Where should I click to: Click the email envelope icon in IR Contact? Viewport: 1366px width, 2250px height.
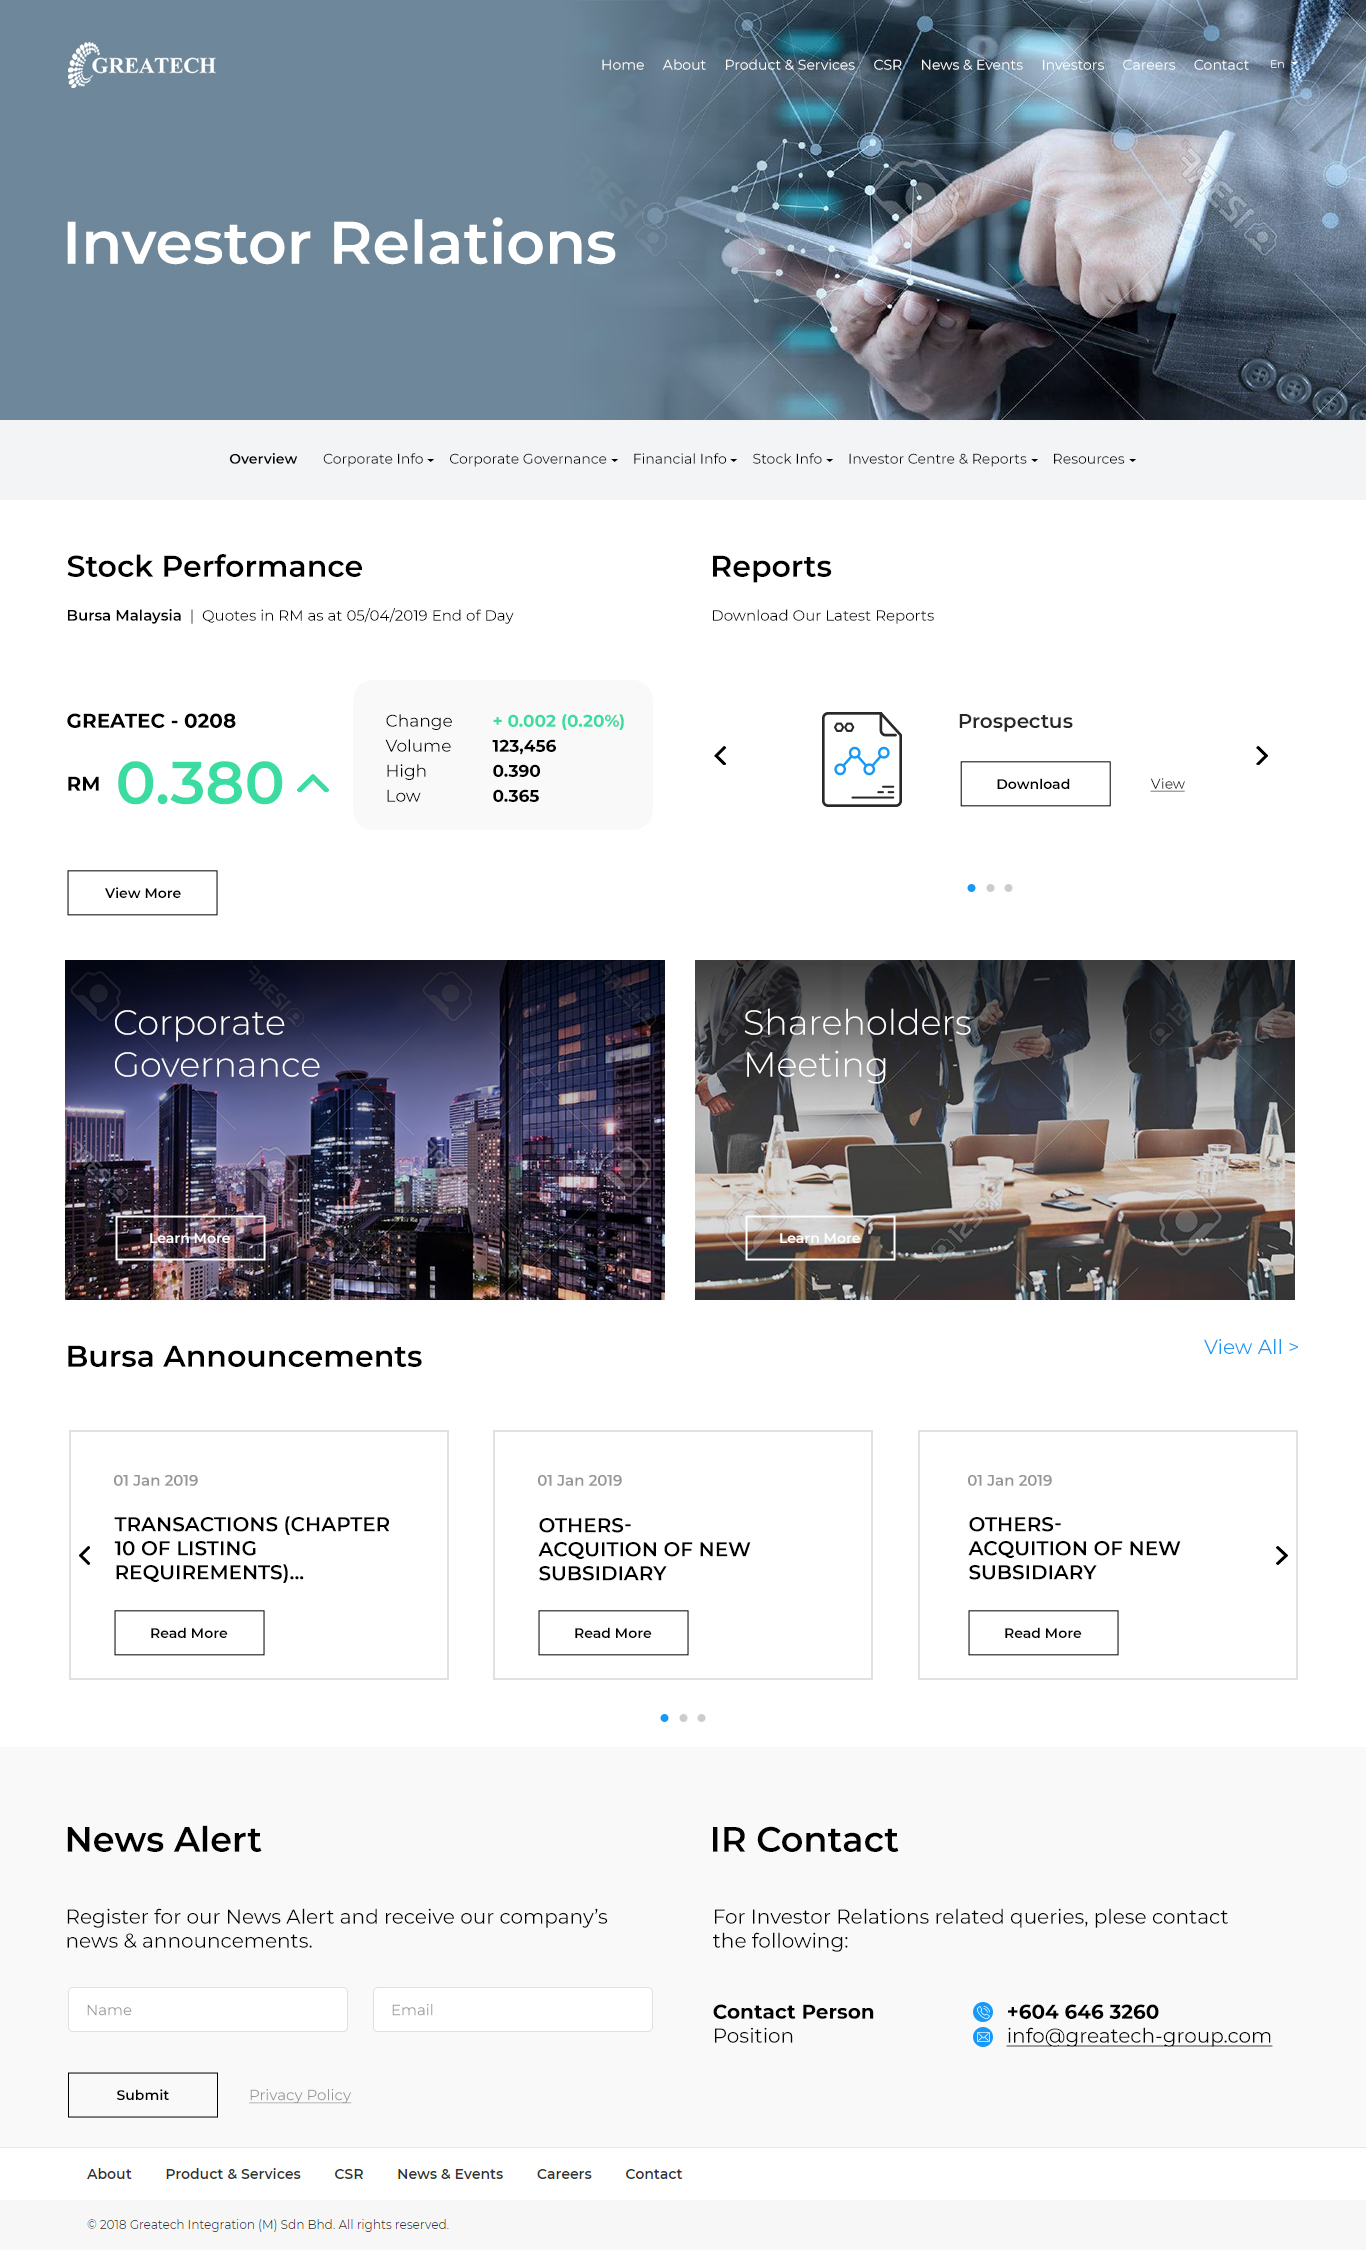pos(983,2037)
